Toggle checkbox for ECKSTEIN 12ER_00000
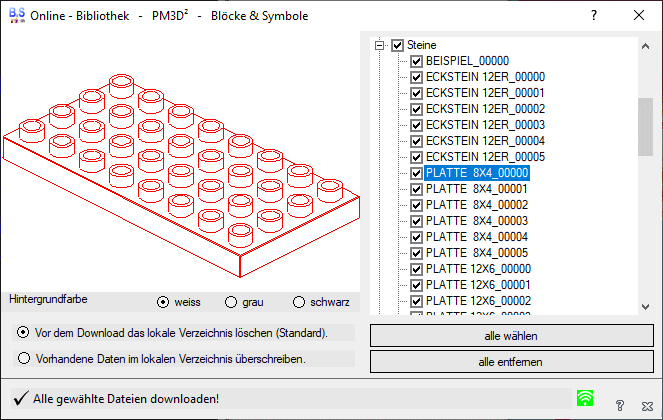 [x=416, y=77]
